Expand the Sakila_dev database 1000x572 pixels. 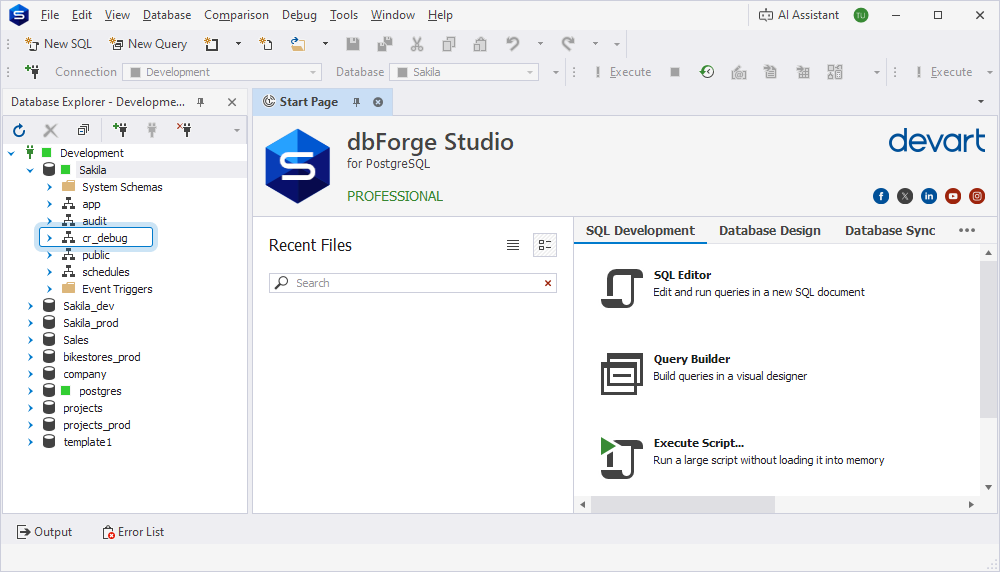point(30,306)
